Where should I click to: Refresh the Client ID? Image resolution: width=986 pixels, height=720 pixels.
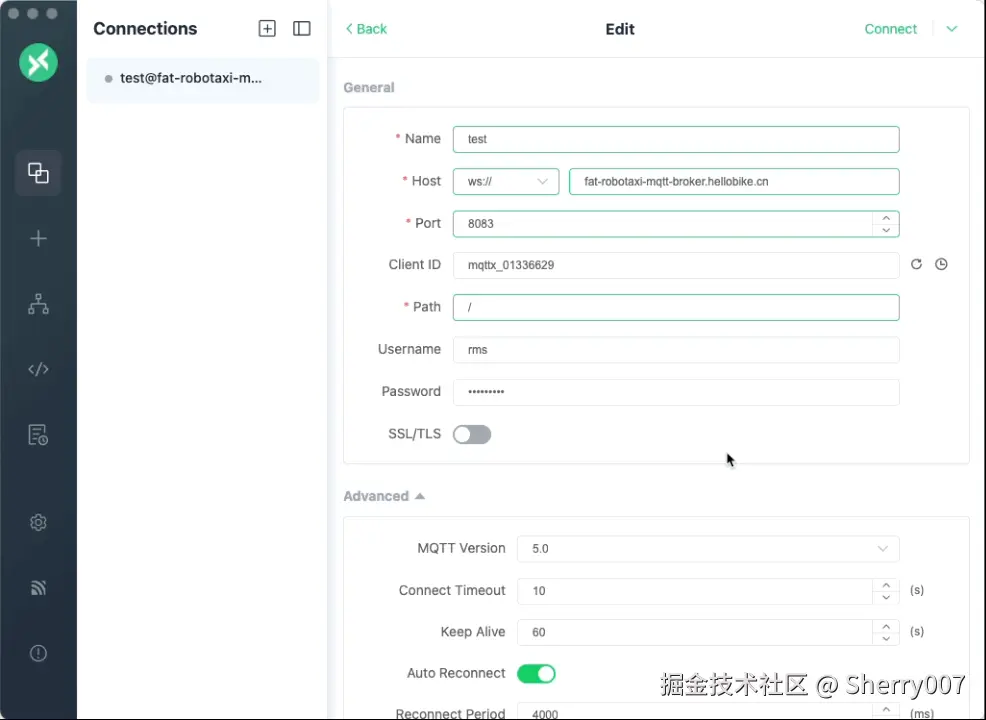click(x=916, y=264)
